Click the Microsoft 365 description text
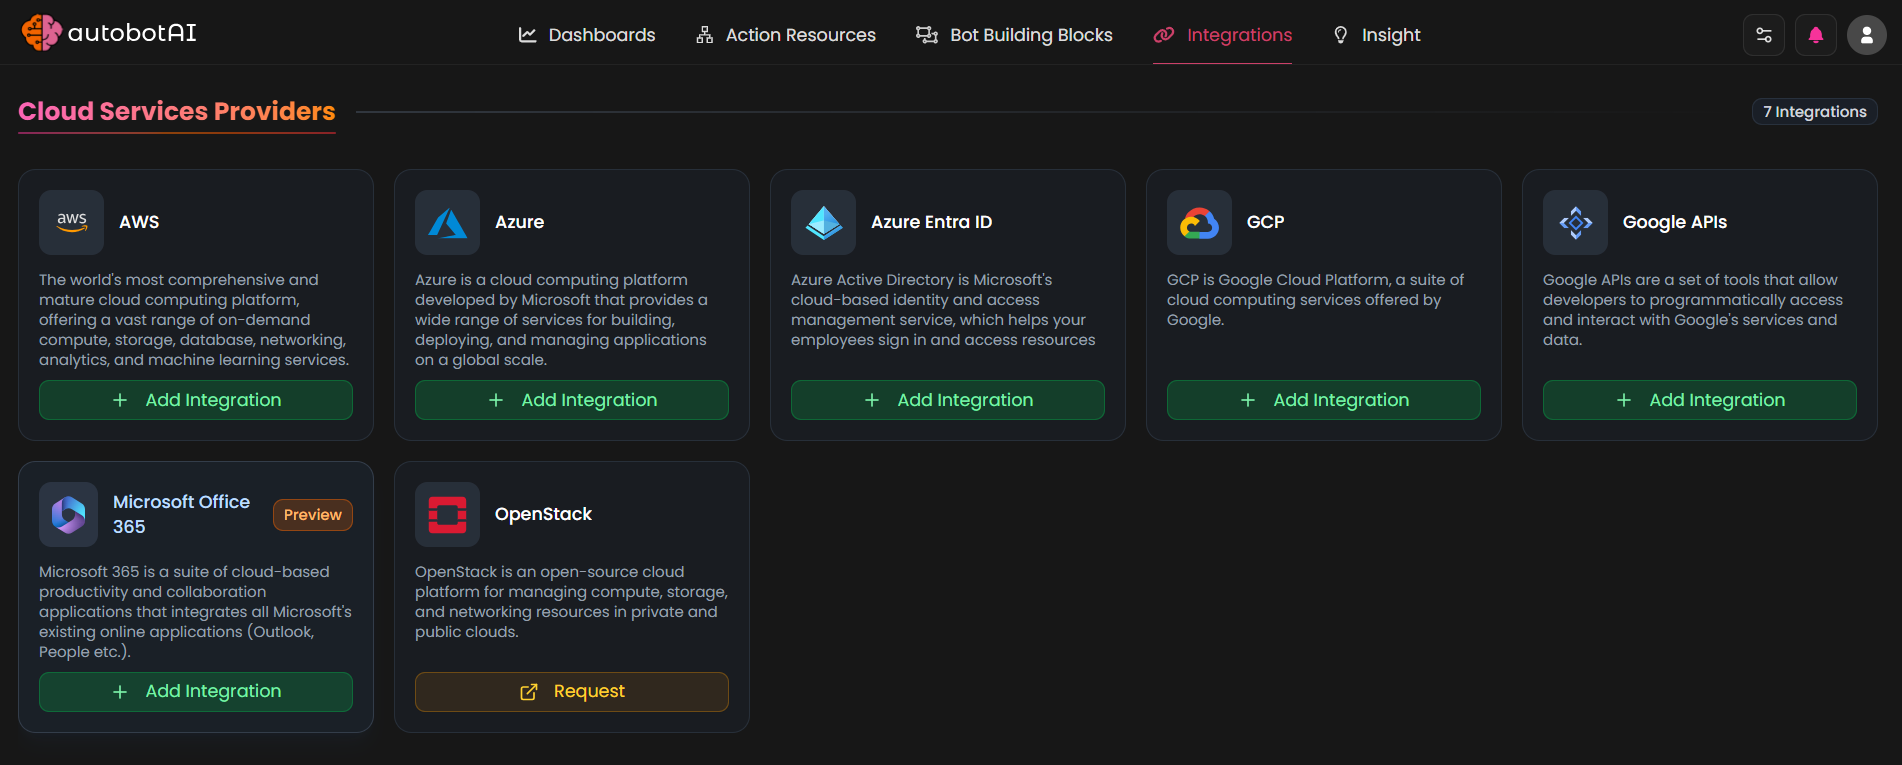1902x765 pixels. click(x=195, y=612)
